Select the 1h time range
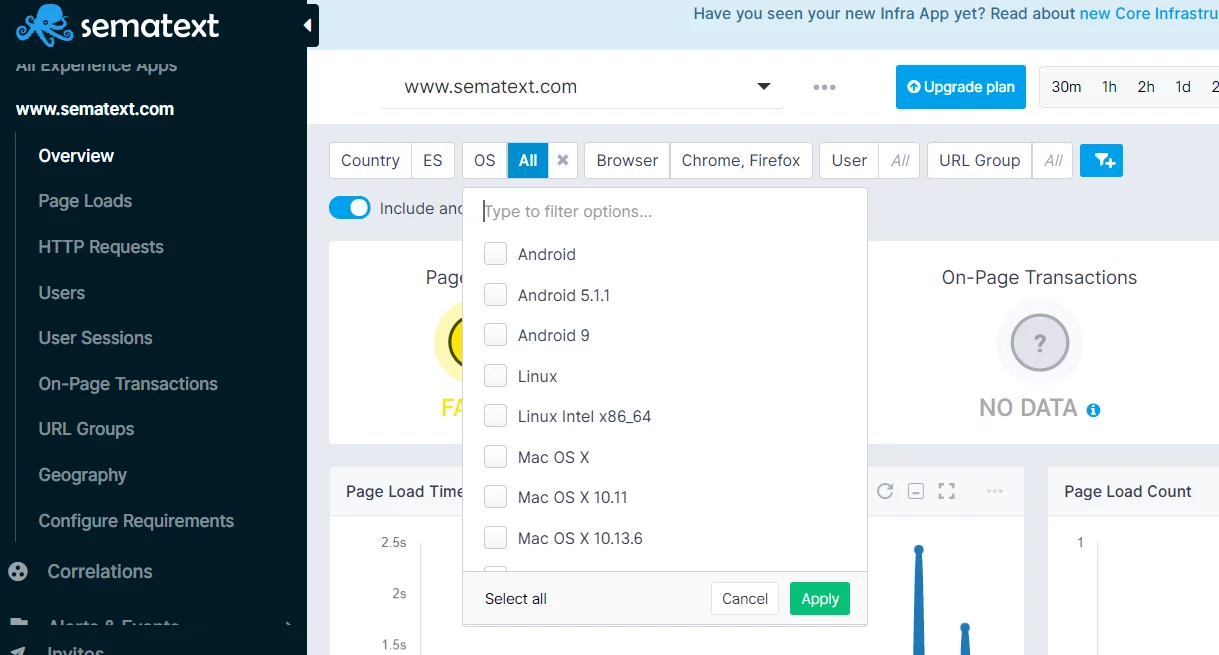 pyautogui.click(x=1110, y=87)
